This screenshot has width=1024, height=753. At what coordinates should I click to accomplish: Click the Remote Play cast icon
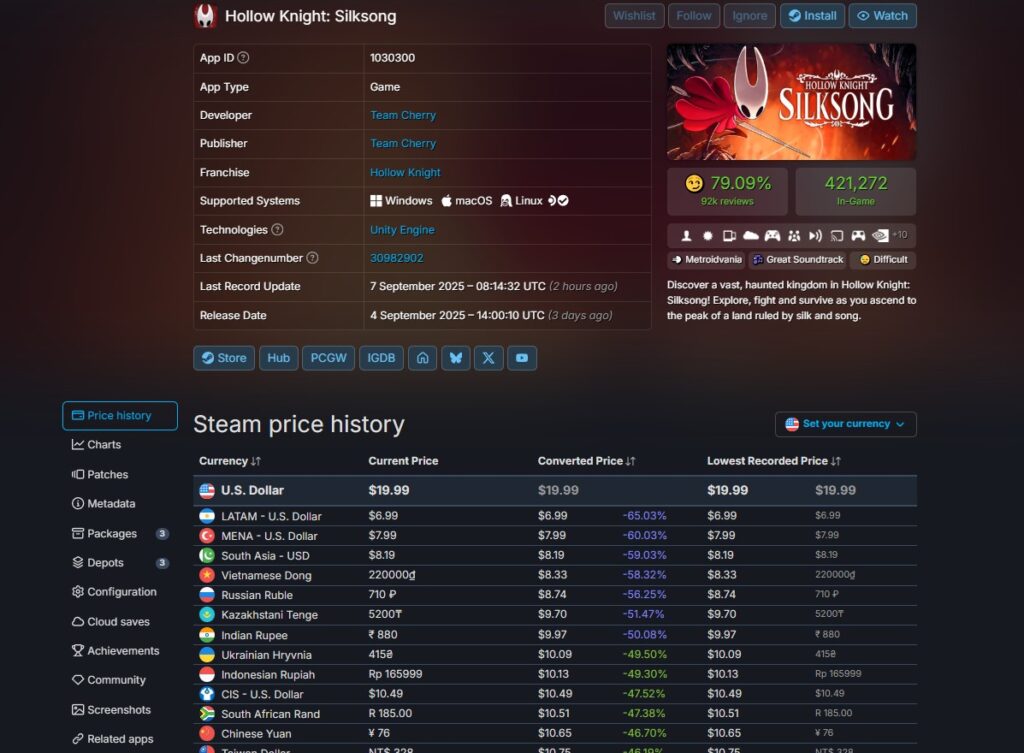[837, 236]
